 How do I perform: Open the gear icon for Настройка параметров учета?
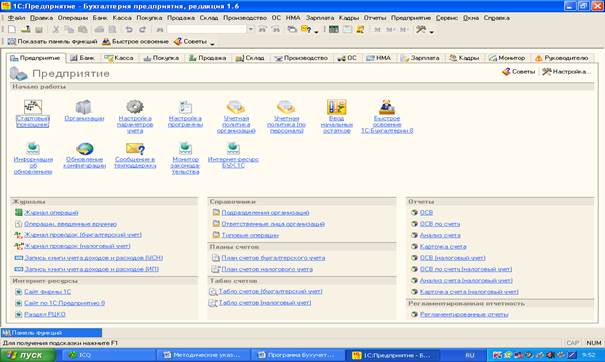[135, 107]
